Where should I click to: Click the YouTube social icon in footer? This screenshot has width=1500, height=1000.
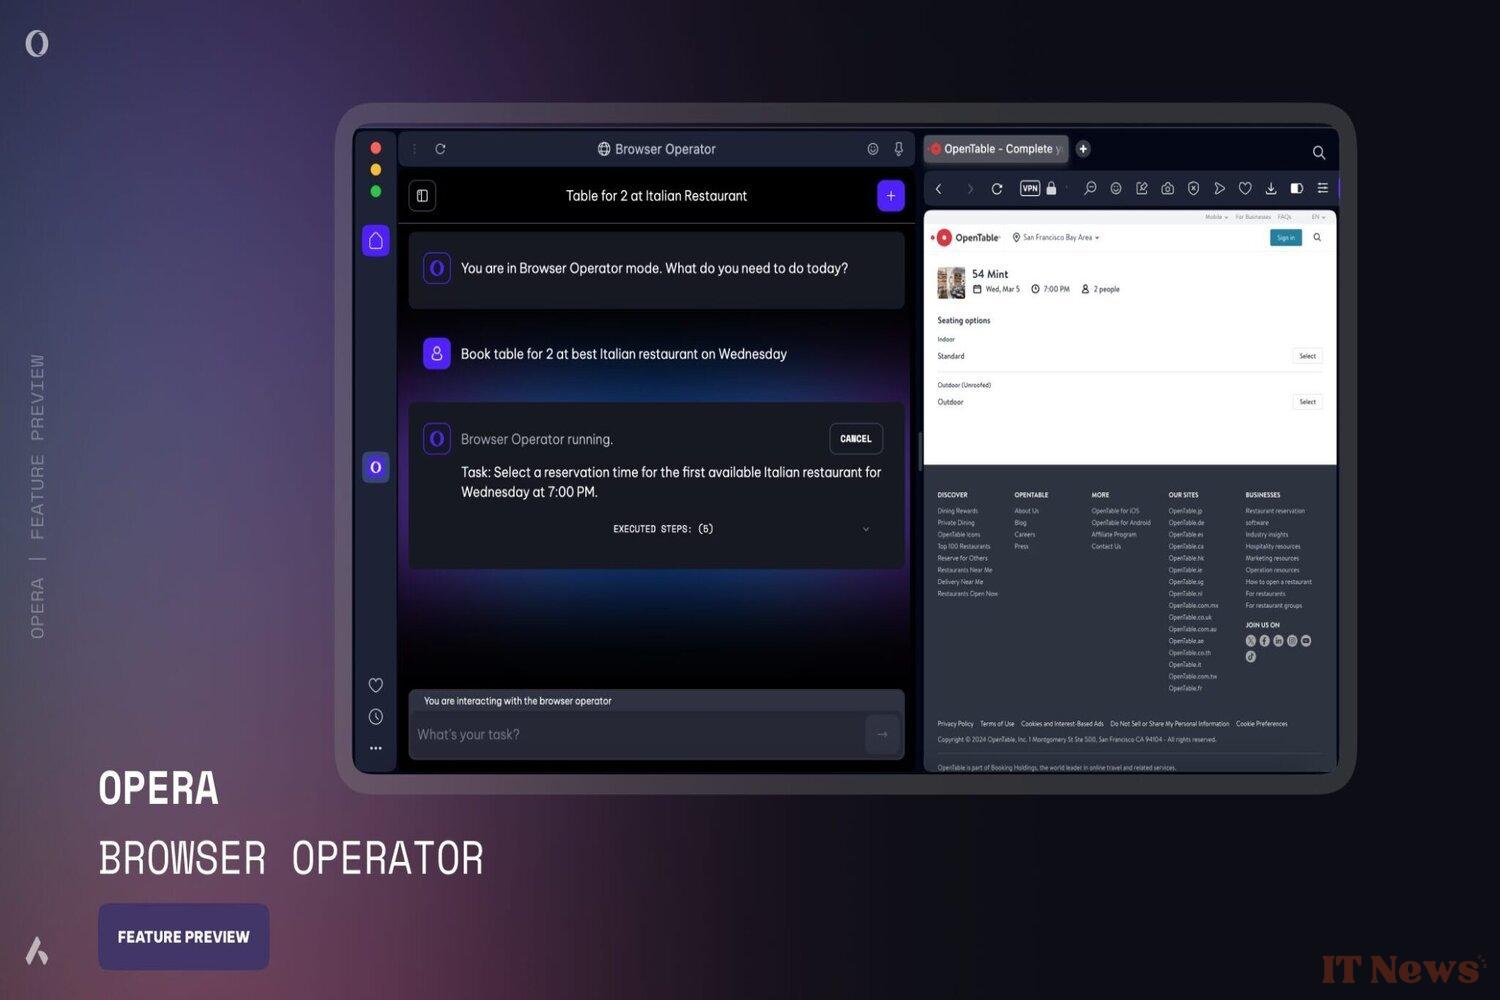[x=1306, y=641]
